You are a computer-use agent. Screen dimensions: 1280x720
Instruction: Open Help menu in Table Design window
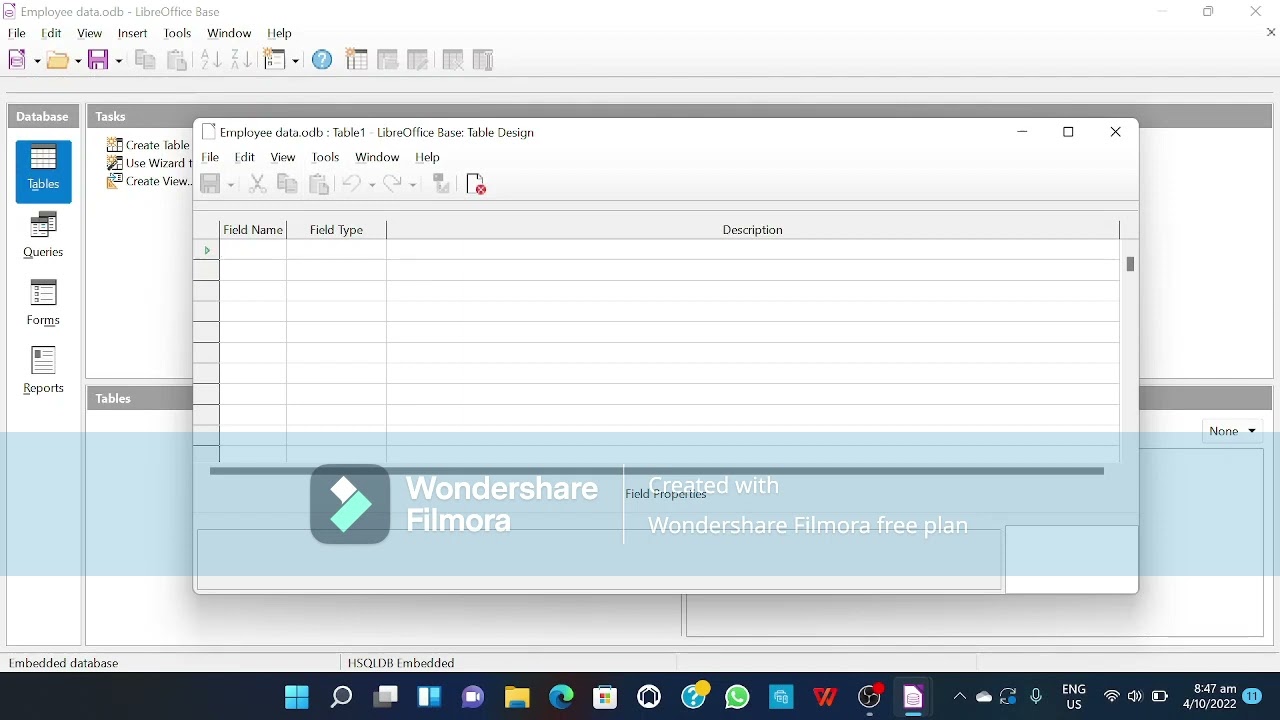(x=428, y=157)
